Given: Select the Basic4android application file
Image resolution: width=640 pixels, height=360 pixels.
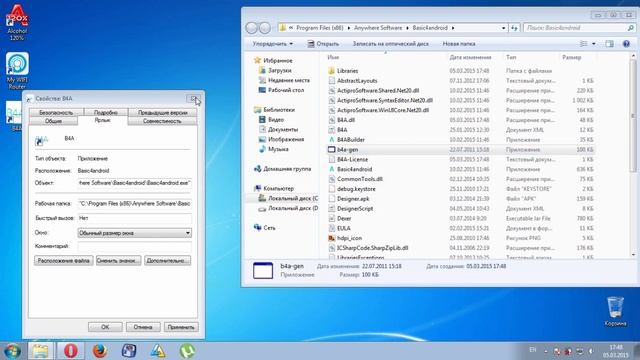Looking at the screenshot, I should tap(354, 169).
